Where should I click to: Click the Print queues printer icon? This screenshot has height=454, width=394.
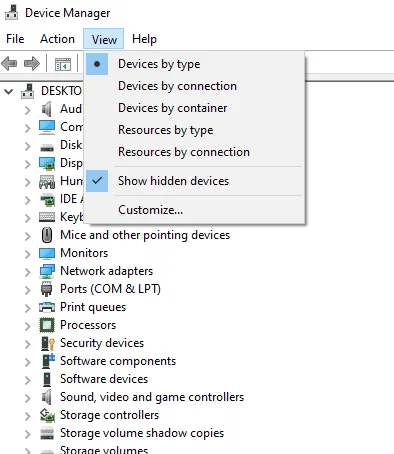(47, 307)
